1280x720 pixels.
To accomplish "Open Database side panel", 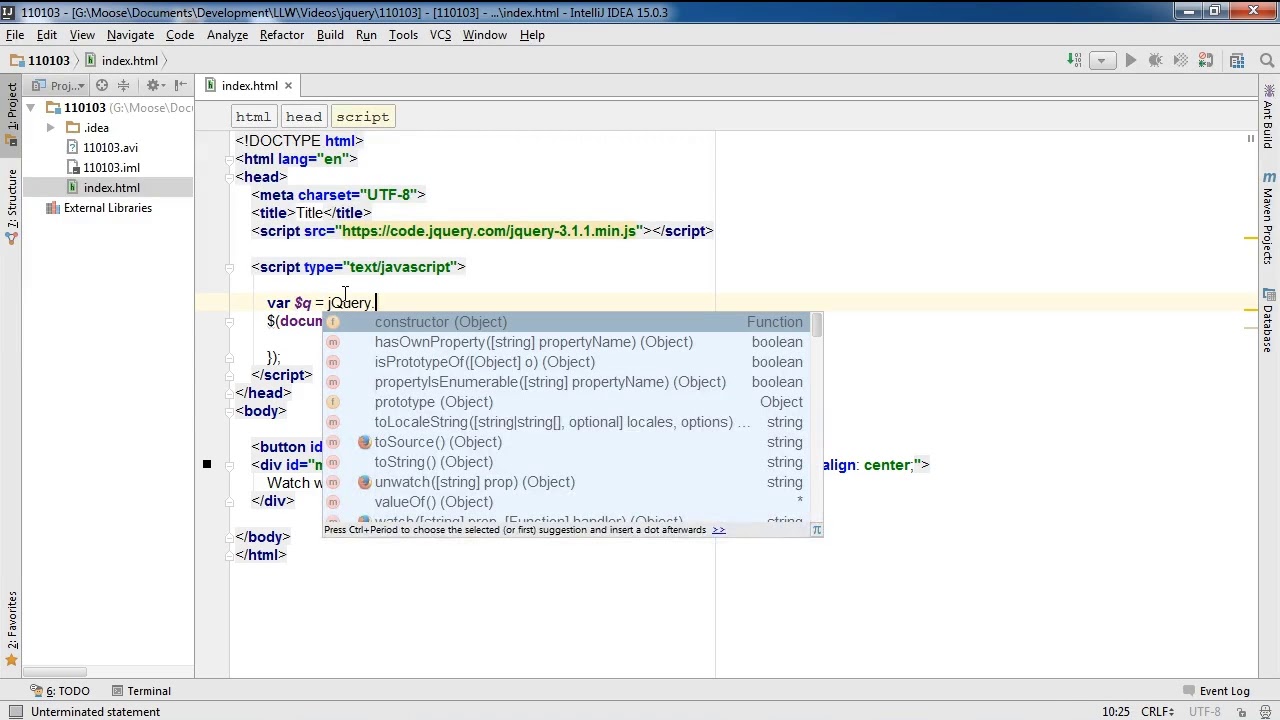I will click(x=1268, y=321).
